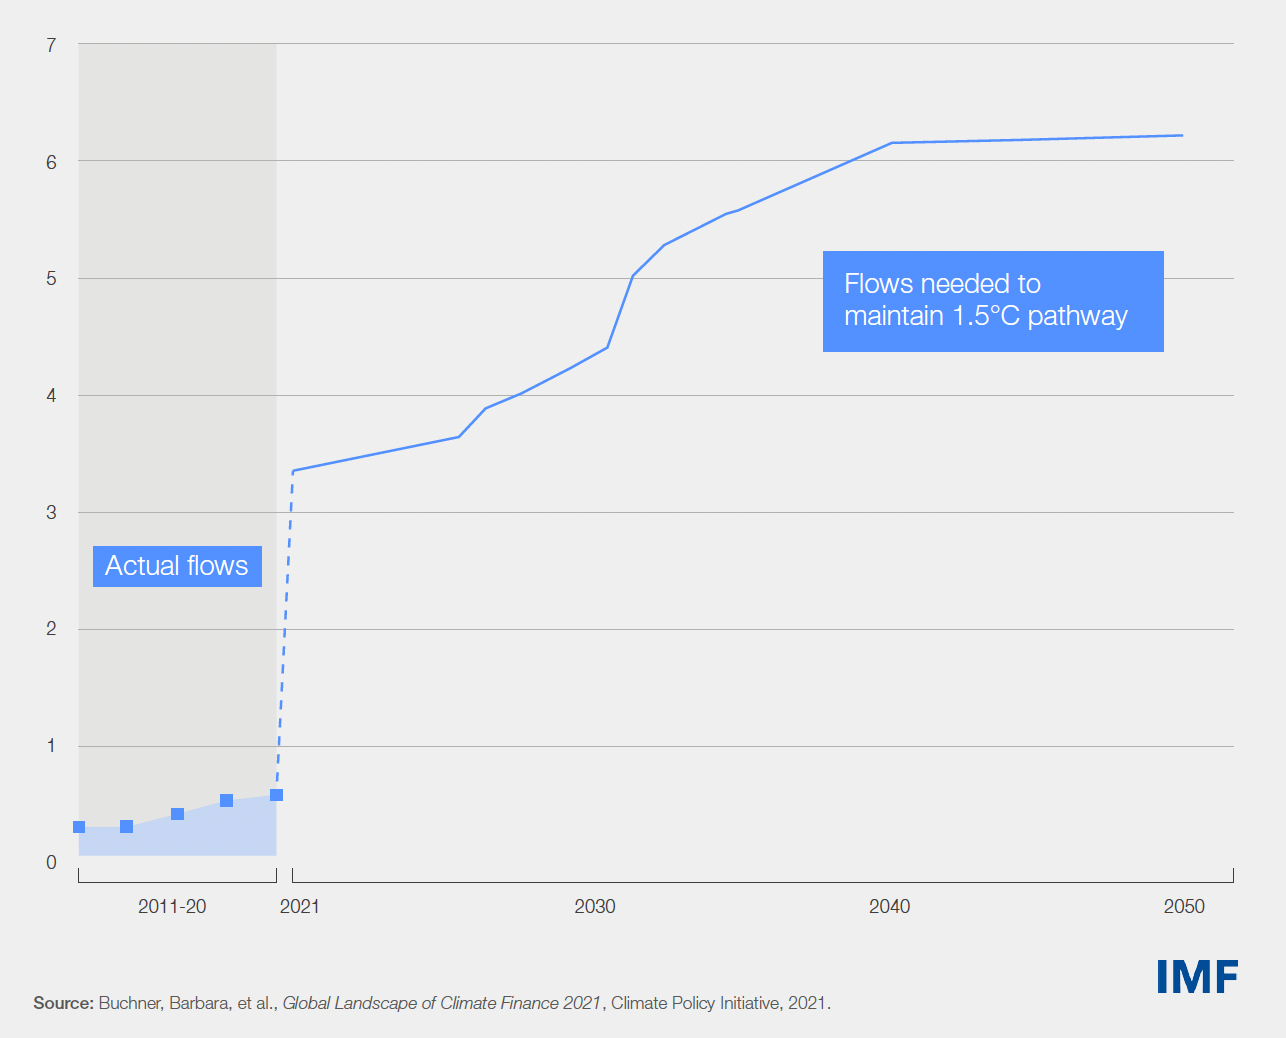Click the 2021 x-axis label

click(300, 906)
